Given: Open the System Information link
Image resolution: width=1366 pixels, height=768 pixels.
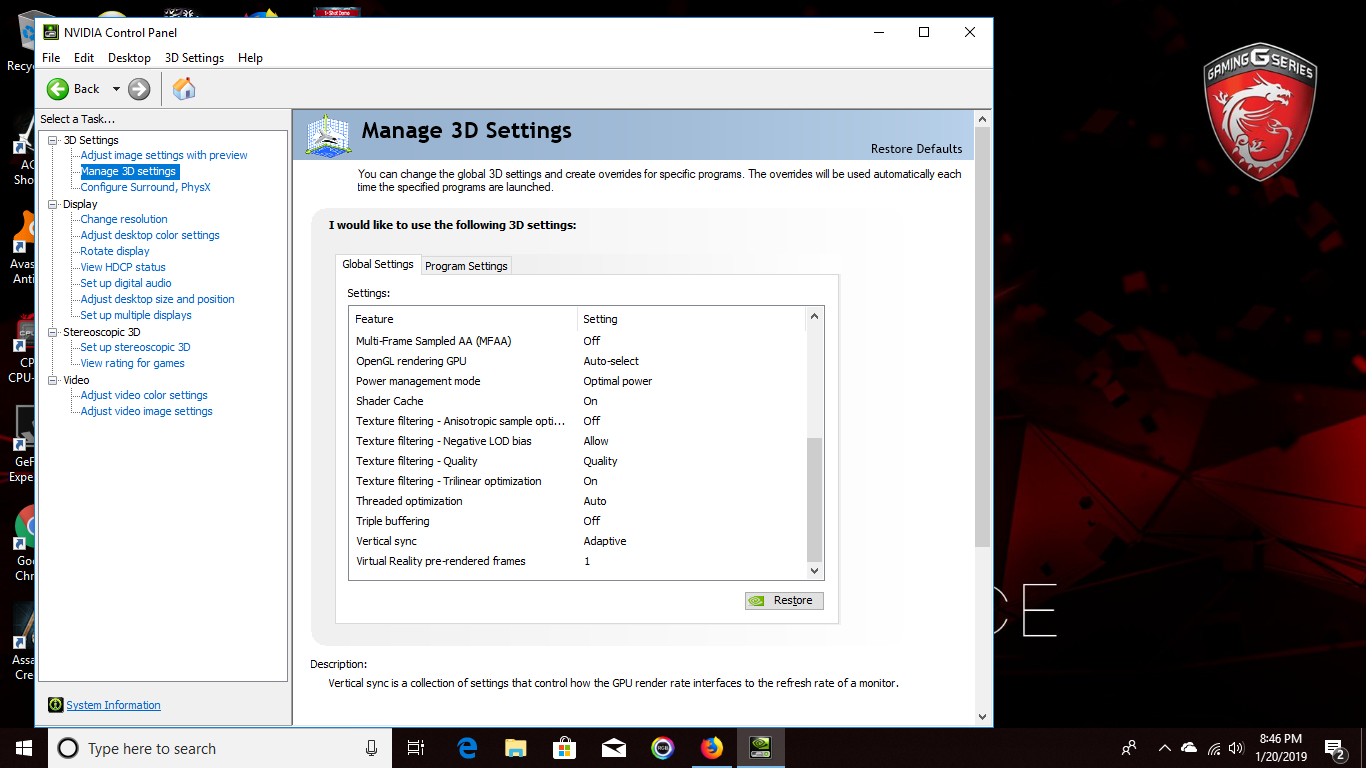Looking at the screenshot, I should click(x=113, y=705).
